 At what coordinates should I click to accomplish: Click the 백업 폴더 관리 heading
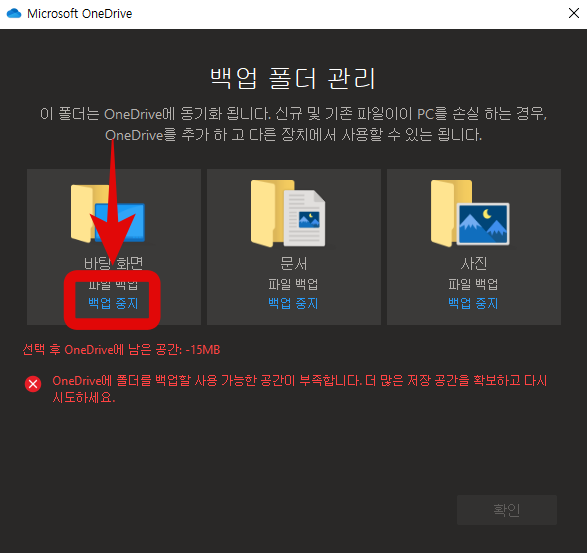click(x=293, y=78)
